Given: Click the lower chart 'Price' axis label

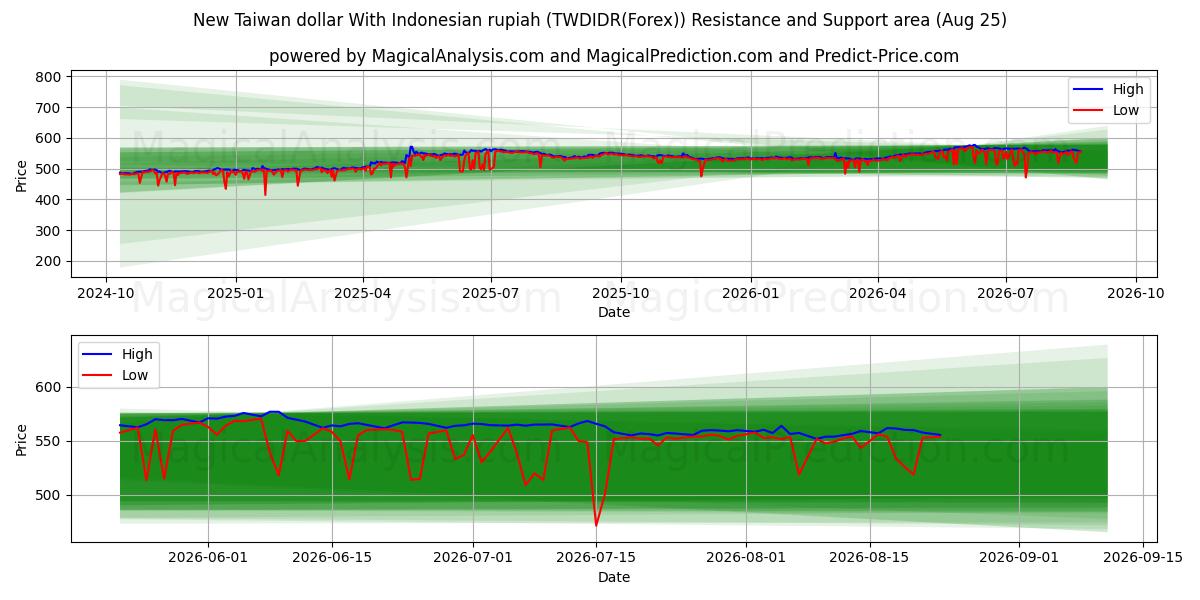Looking at the screenshot, I should click(22, 439).
